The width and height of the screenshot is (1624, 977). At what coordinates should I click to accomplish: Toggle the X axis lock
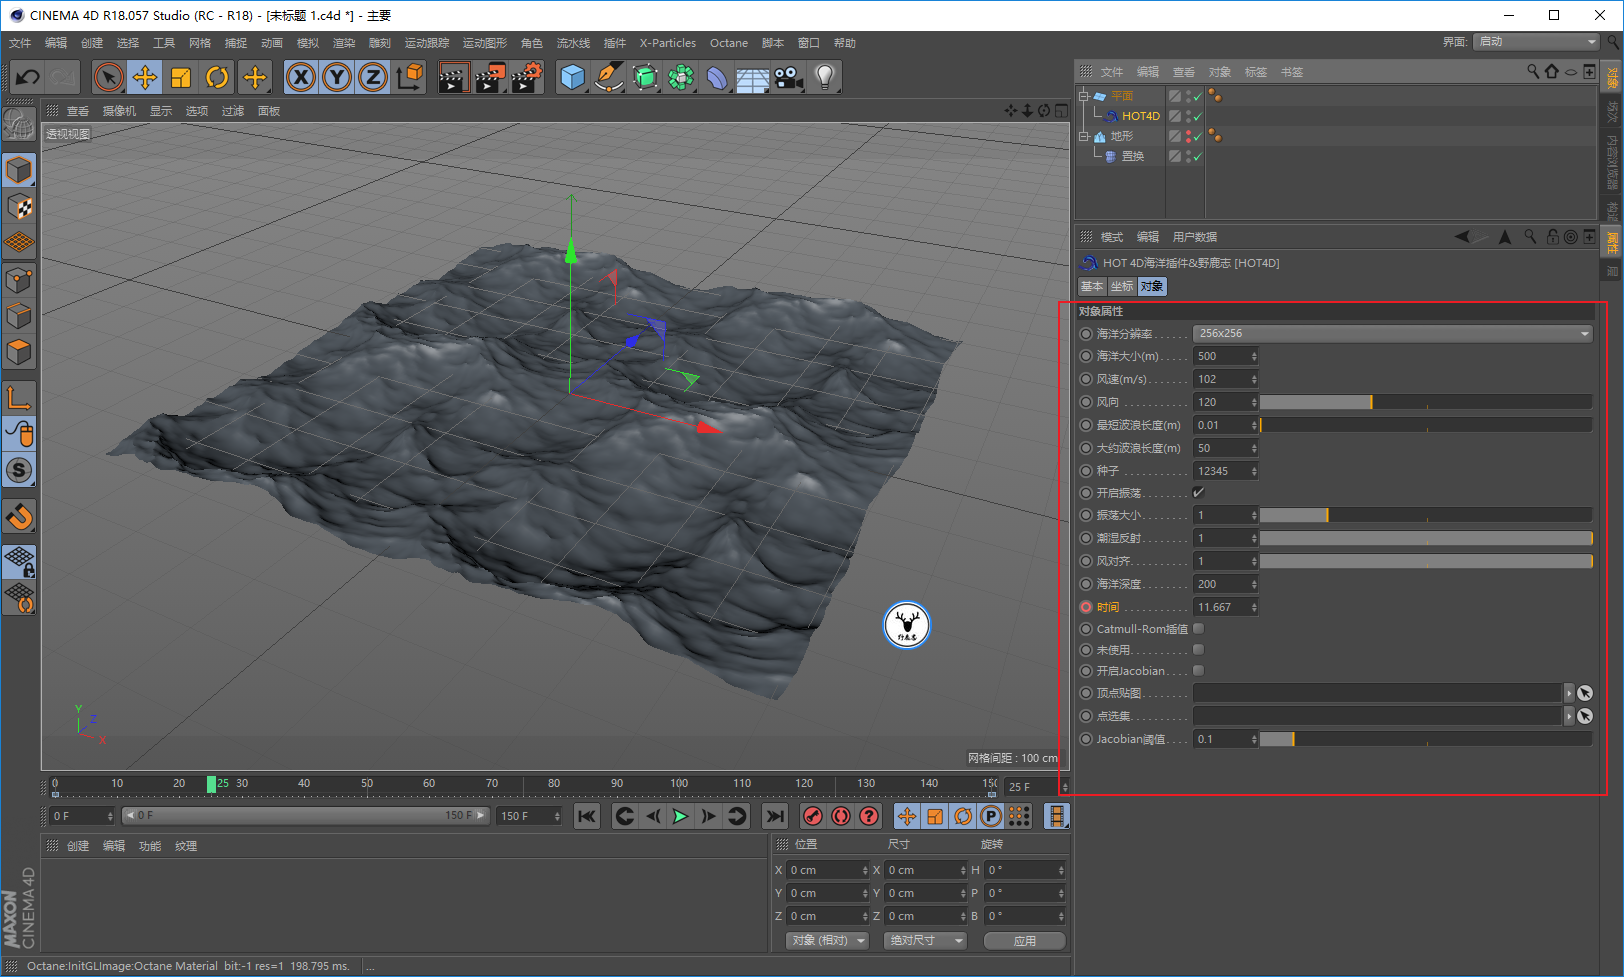point(301,77)
